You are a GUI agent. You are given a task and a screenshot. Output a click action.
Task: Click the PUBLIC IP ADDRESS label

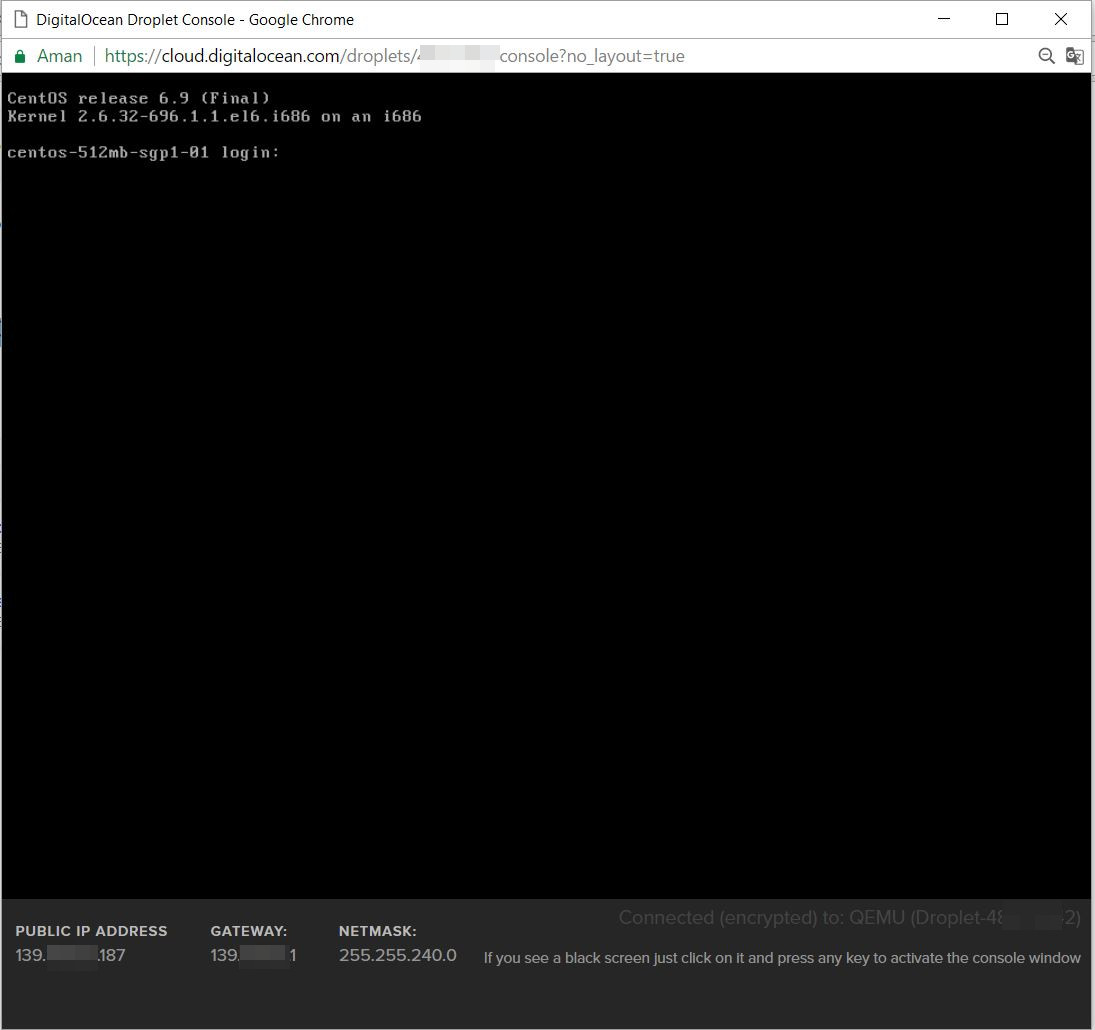[91, 931]
